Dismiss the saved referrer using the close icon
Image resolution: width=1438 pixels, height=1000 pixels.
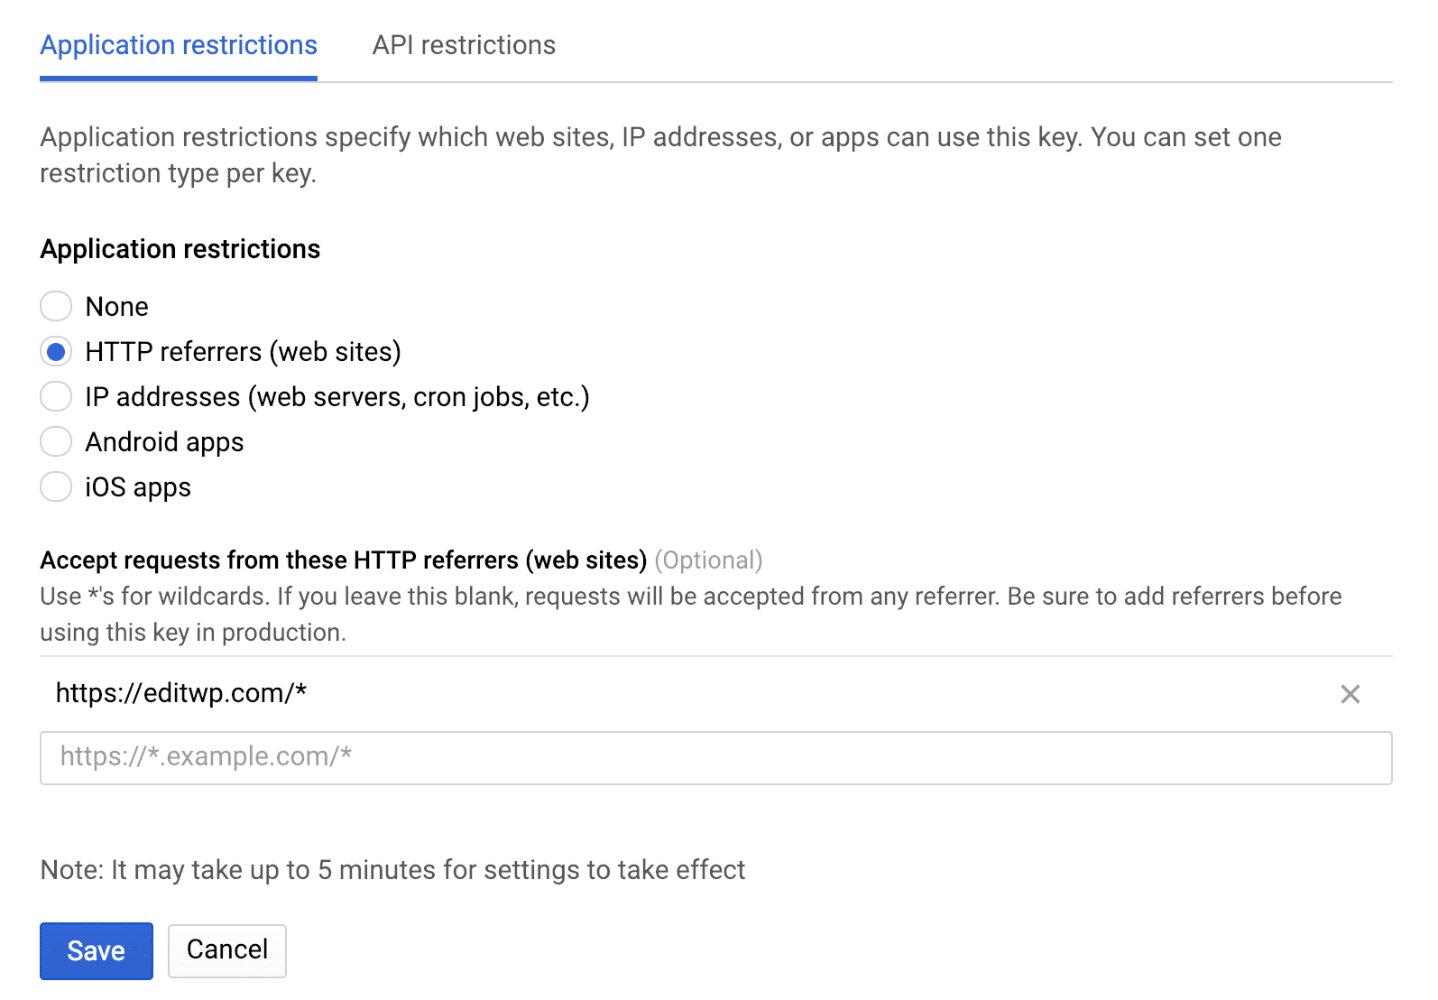1350,693
